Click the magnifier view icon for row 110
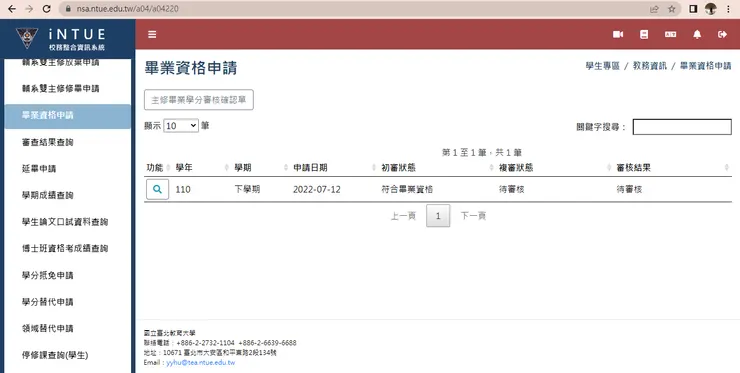740x373 pixels. (x=158, y=189)
